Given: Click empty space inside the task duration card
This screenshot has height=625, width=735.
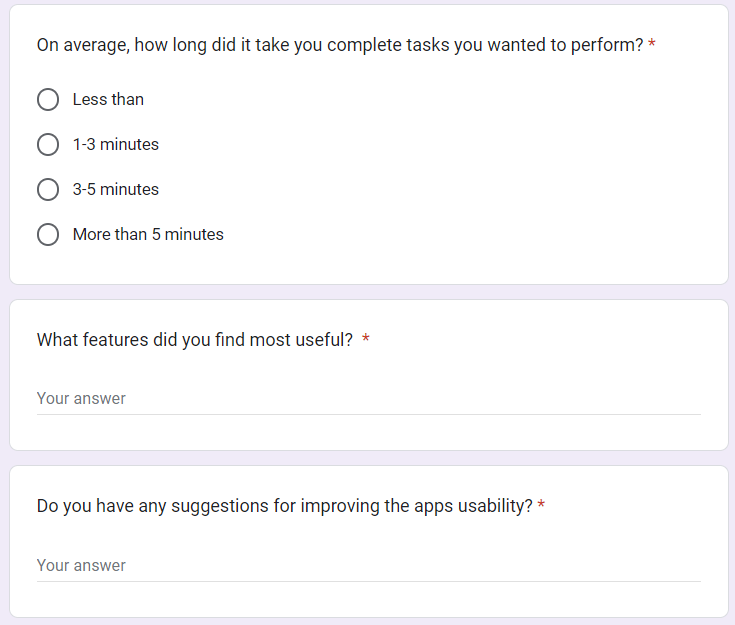Looking at the screenshot, I should [x=500, y=170].
